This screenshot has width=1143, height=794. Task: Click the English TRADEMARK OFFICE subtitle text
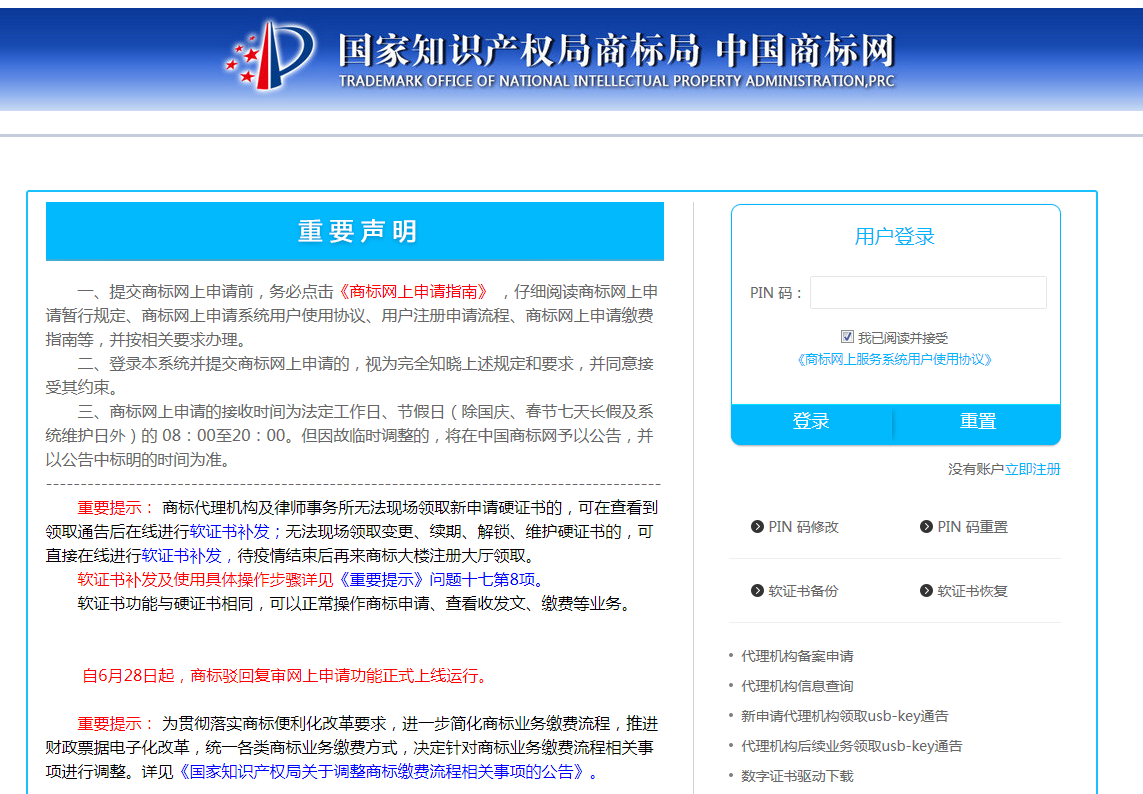[617, 81]
